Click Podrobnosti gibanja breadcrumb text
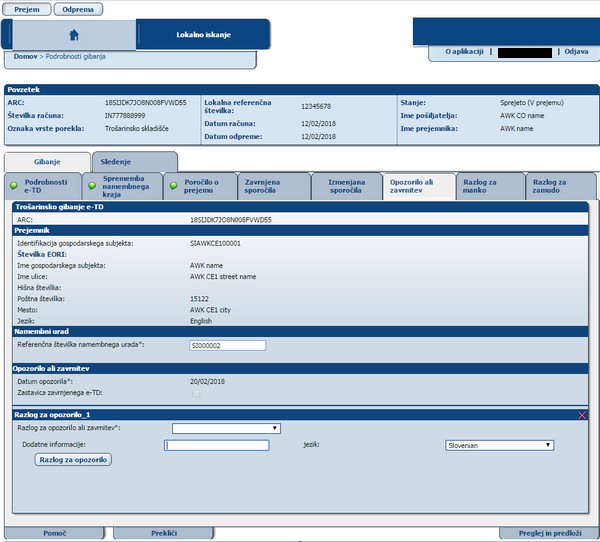 (x=76, y=56)
